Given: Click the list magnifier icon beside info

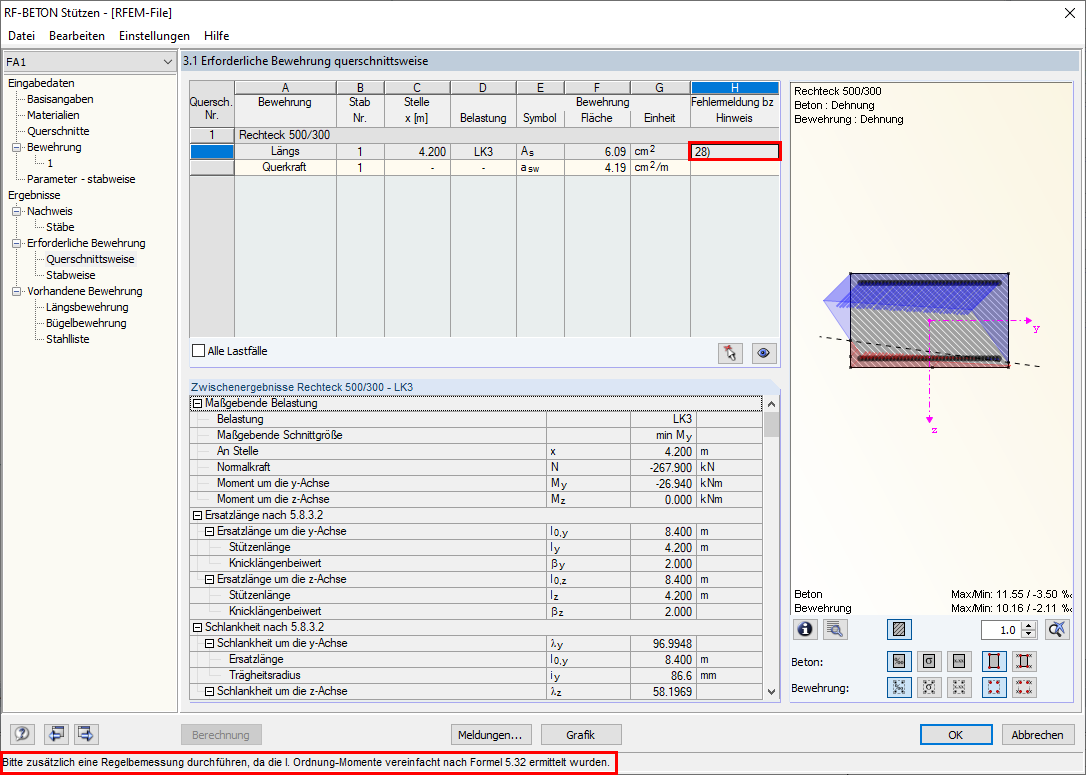Looking at the screenshot, I should pos(835,630).
